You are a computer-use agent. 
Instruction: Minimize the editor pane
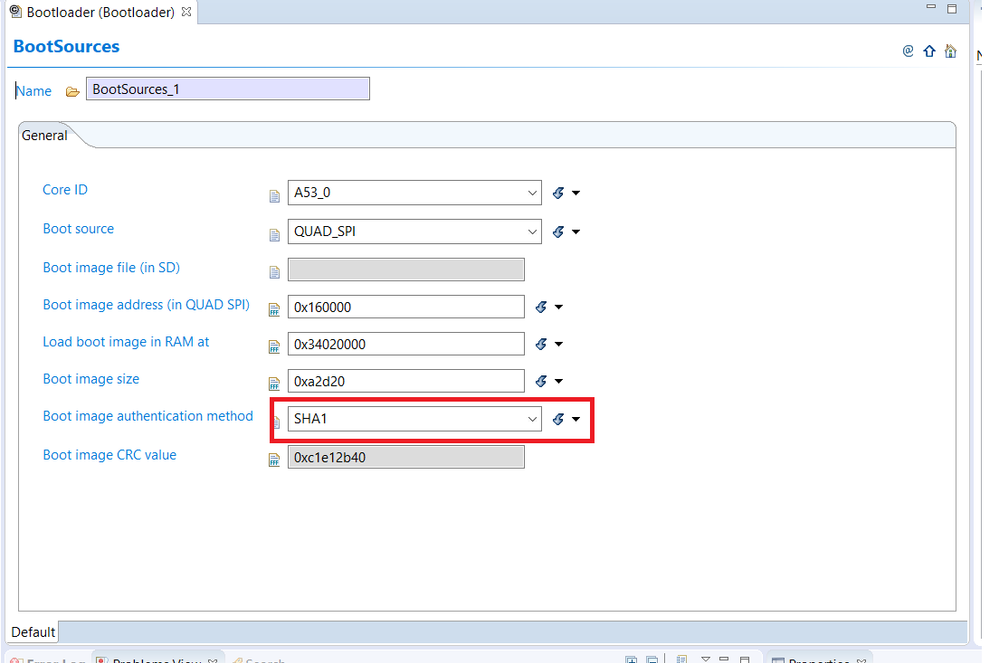point(931,7)
